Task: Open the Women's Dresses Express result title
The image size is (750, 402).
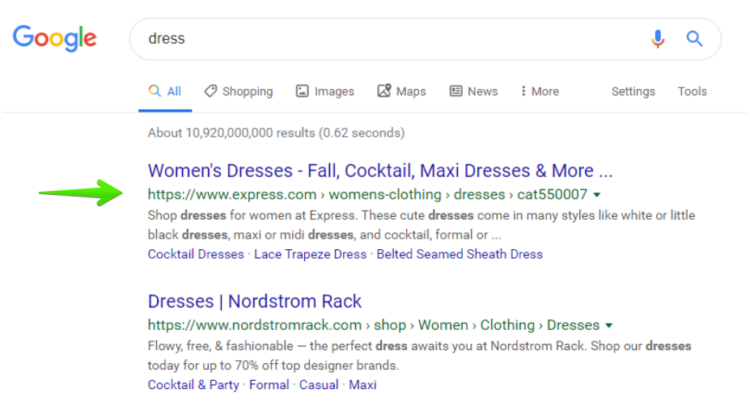Action: 379,170
